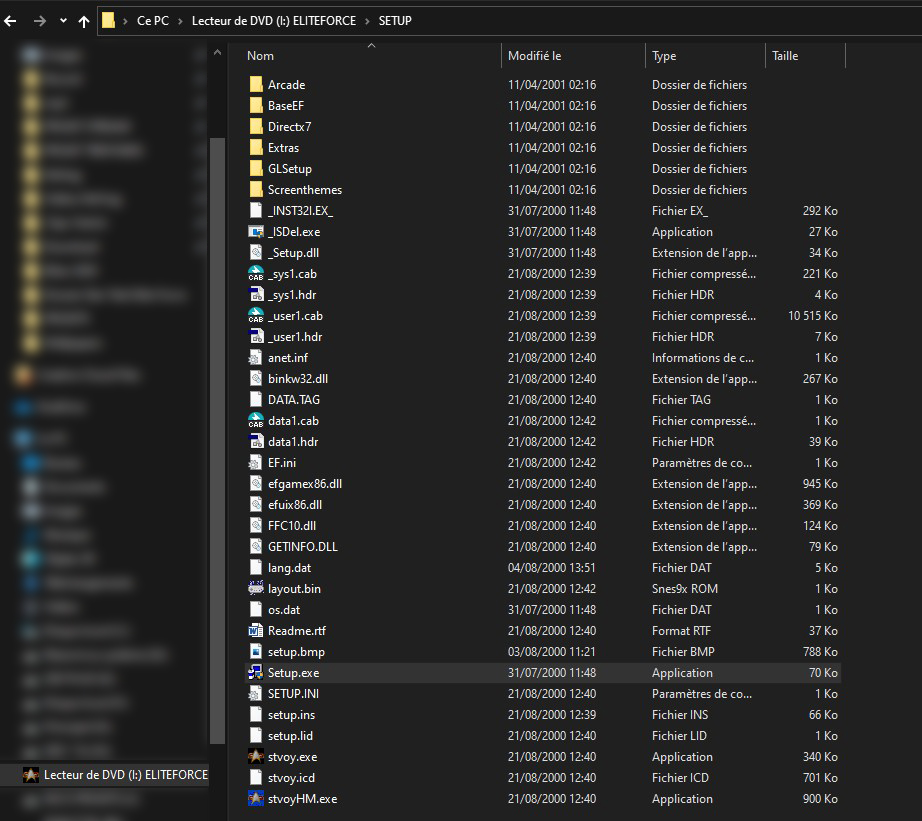The height and width of the screenshot is (821, 922).
Task: Click the data1.cab compressed file icon
Action: (x=256, y=421)
